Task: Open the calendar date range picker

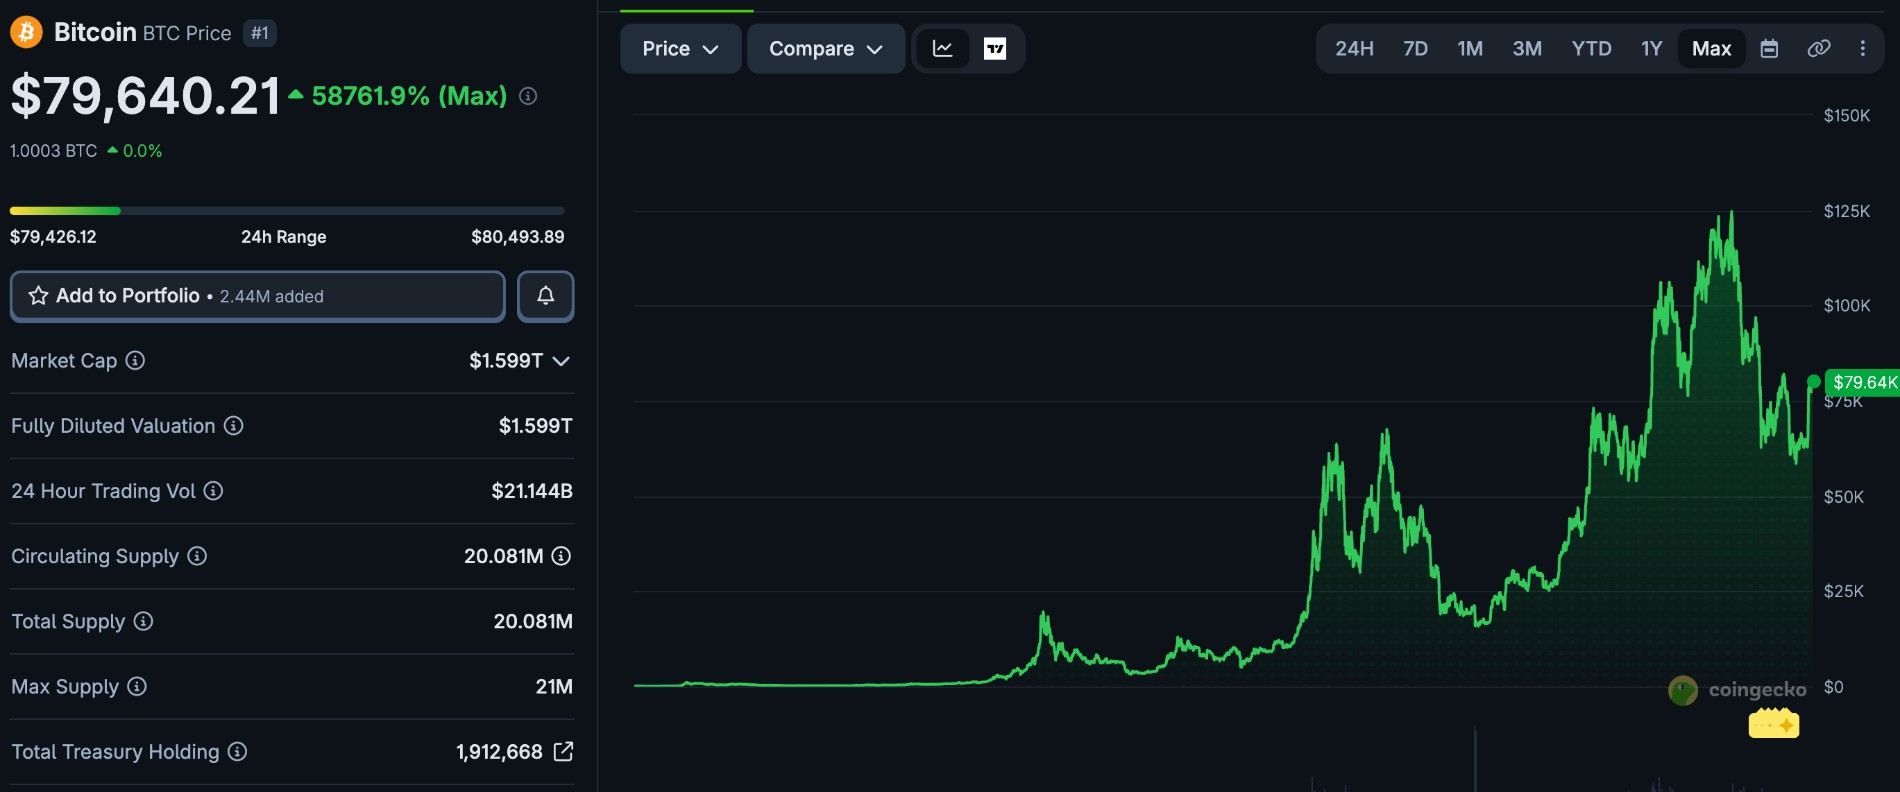Action: point(1769,48)
